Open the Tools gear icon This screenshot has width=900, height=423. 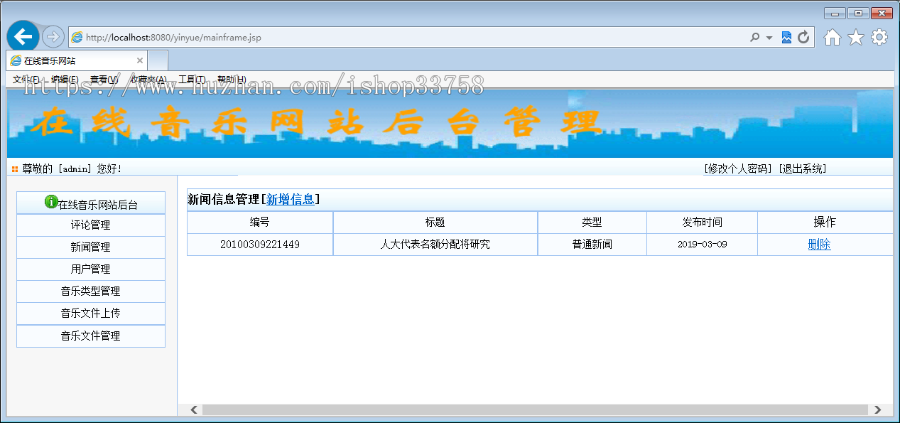(x=879, y=37)
